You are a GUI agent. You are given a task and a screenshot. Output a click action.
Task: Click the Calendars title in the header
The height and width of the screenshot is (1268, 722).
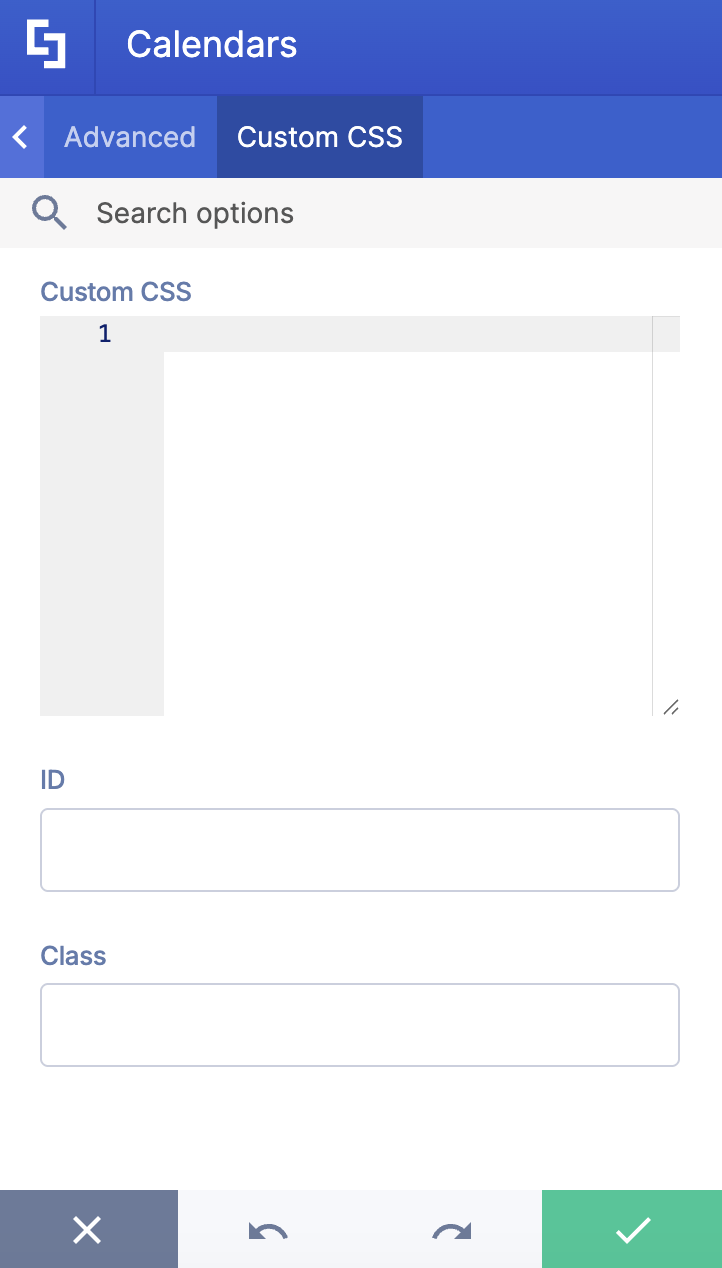[211, 44]
